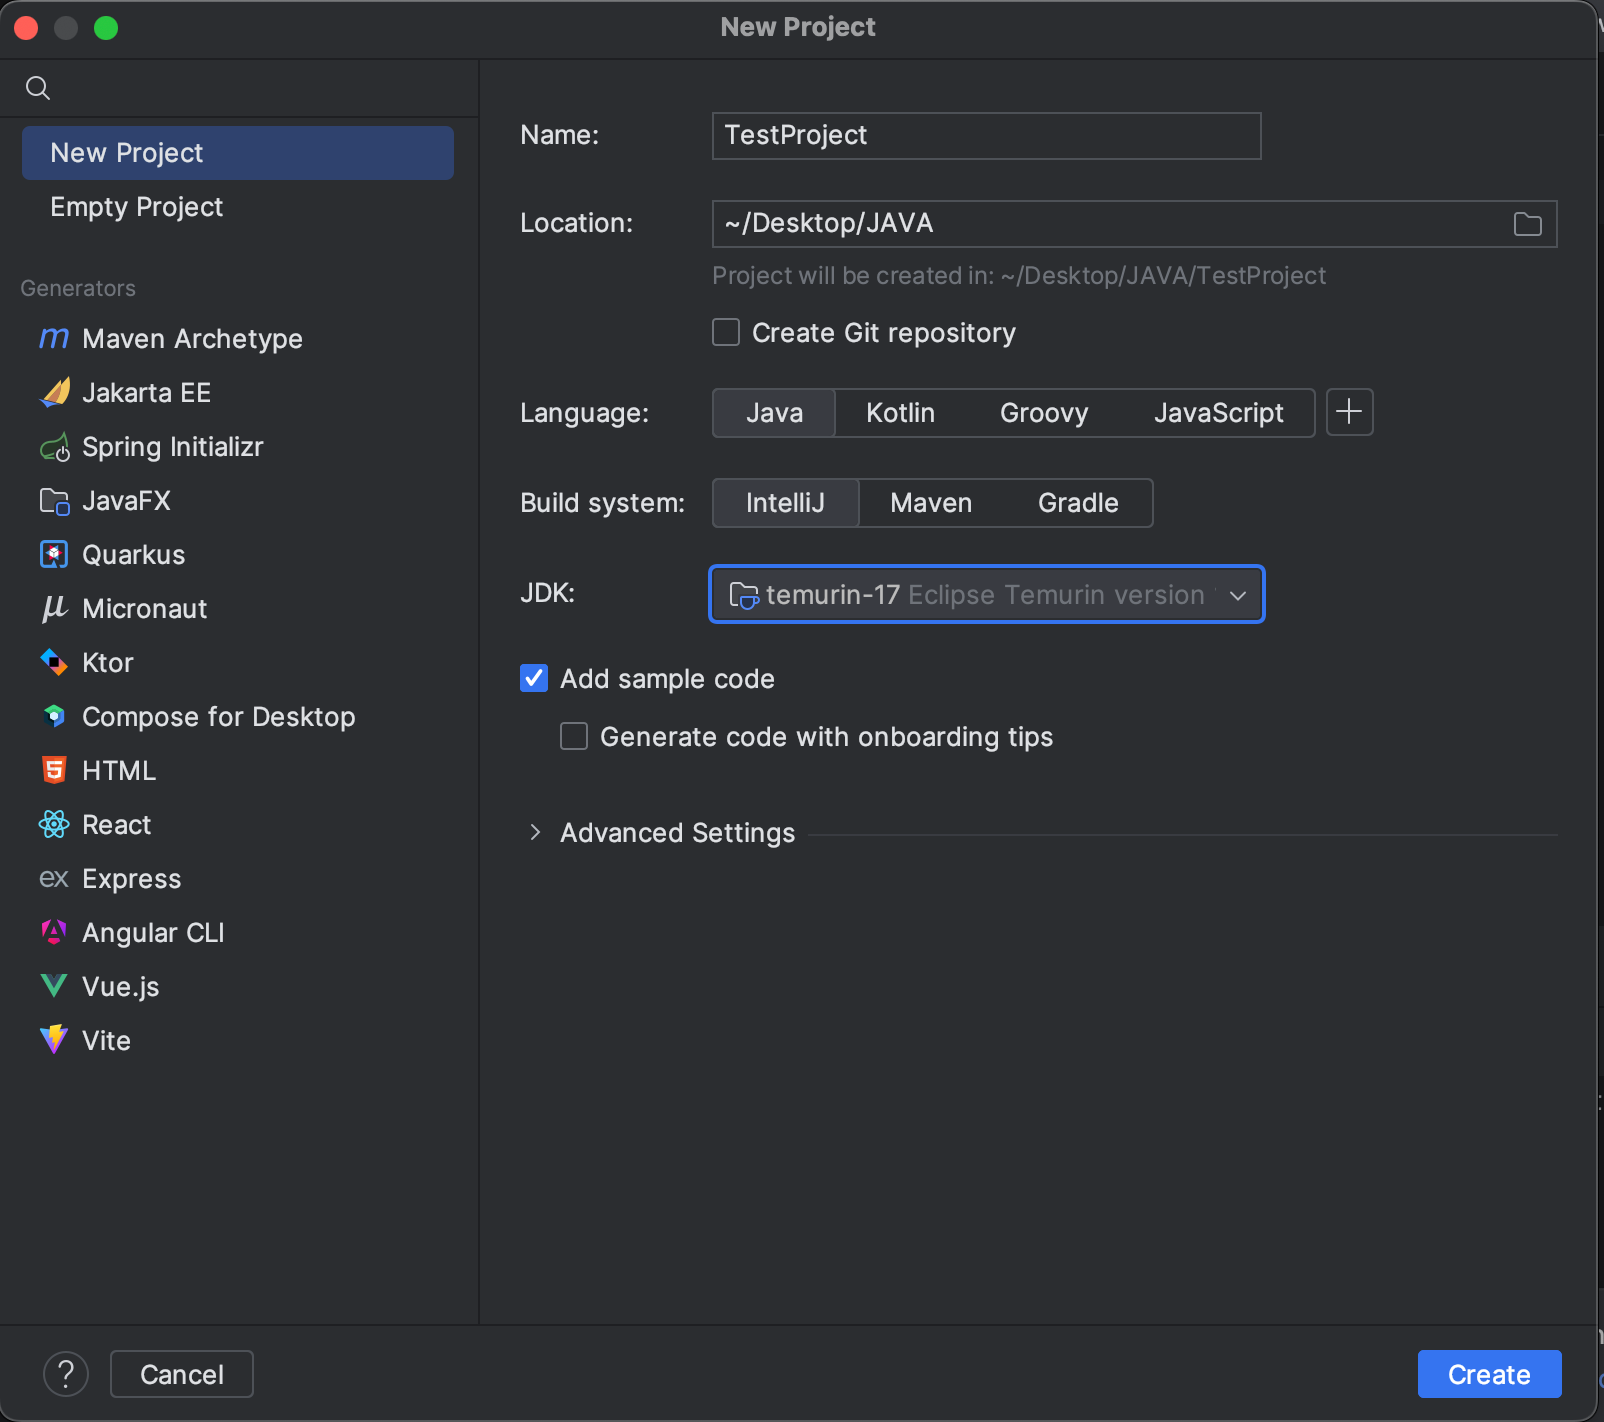1604x1422 pixels.
Task: Click the Generators section heading
Action: pos(78,288)
